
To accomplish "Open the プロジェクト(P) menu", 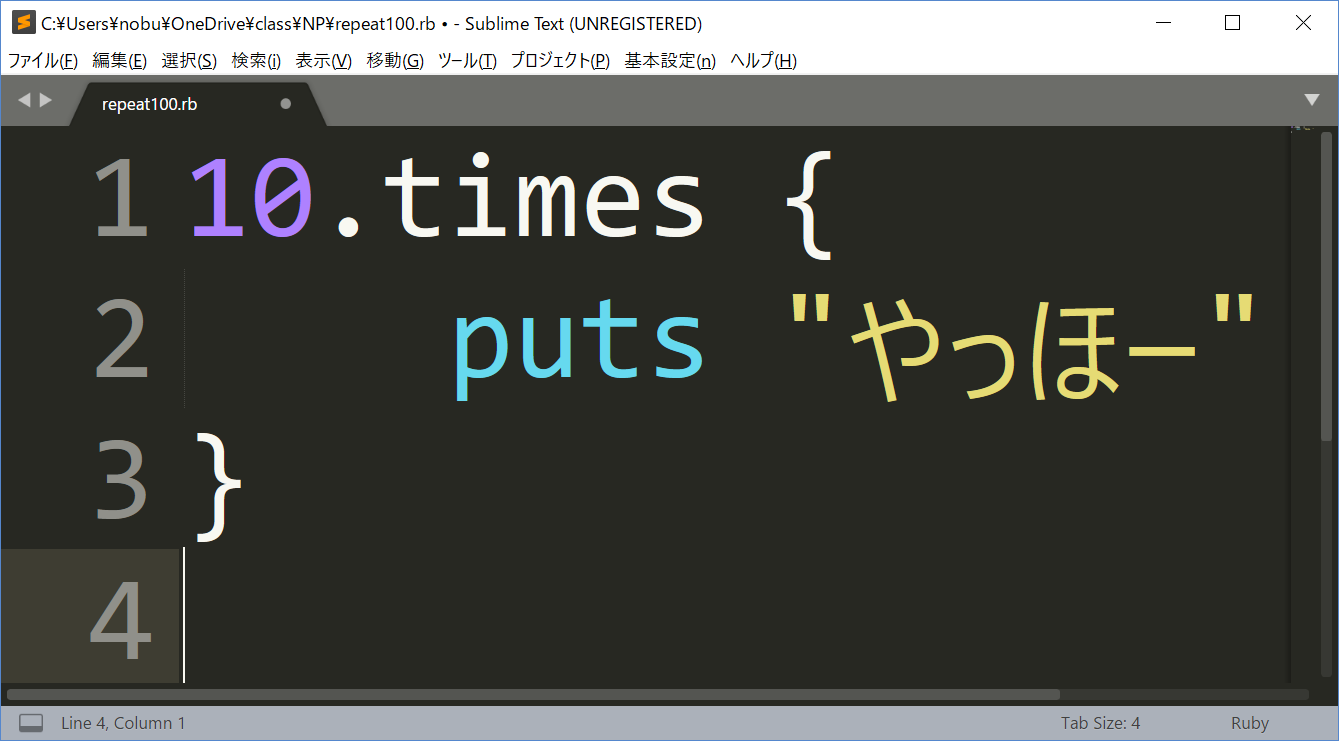I will point(560,61).
